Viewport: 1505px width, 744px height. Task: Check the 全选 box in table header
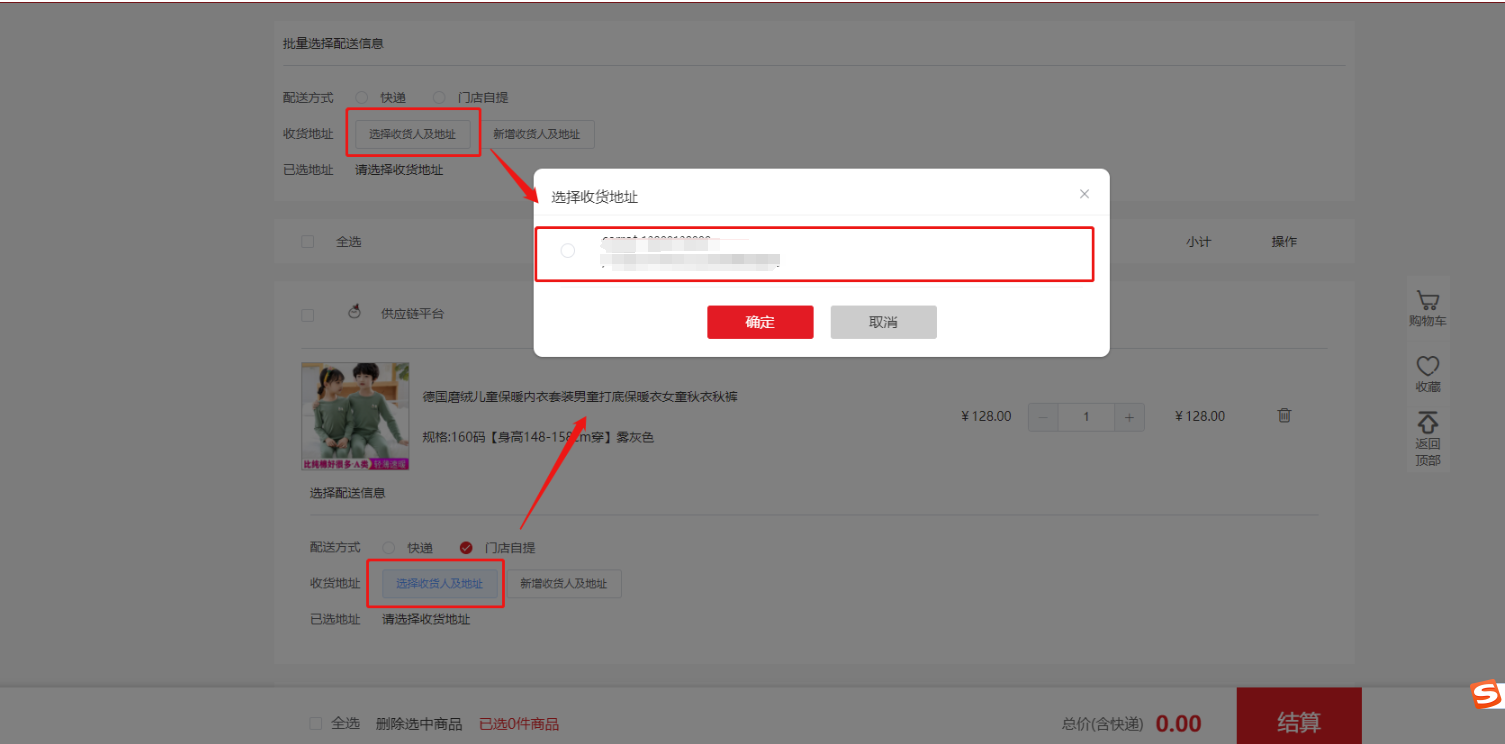307,241
